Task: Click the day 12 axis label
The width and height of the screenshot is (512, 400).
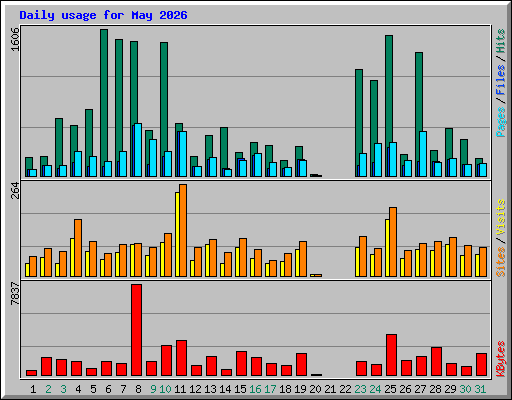Action: click(x=195, y=389)
